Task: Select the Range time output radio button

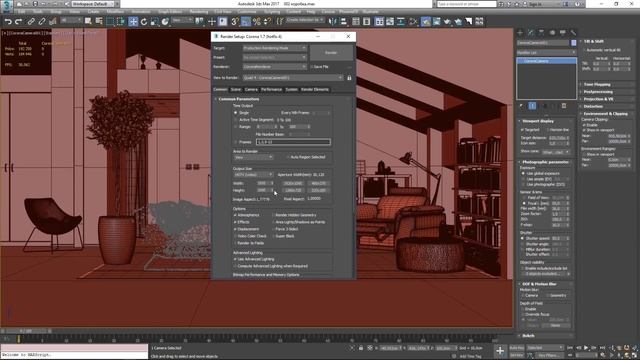Action: click(236, 127)
